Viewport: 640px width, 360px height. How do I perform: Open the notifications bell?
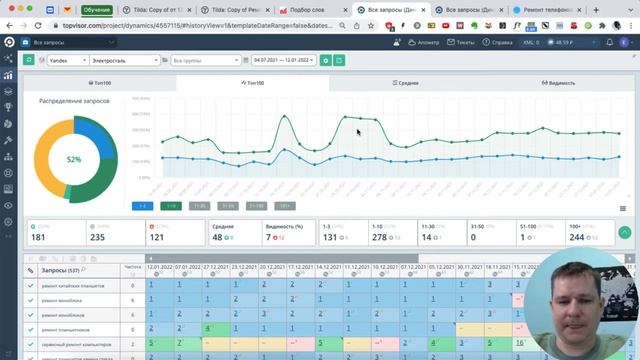(609, 42)
